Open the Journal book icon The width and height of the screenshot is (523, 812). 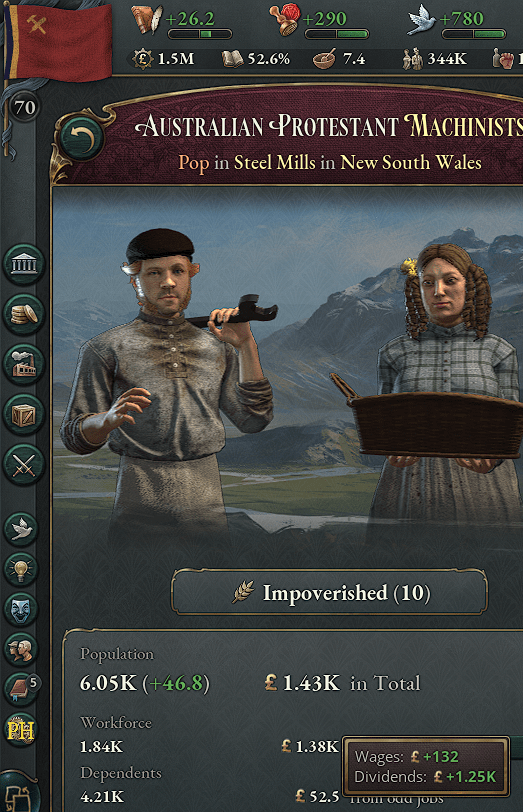(21, 689)
